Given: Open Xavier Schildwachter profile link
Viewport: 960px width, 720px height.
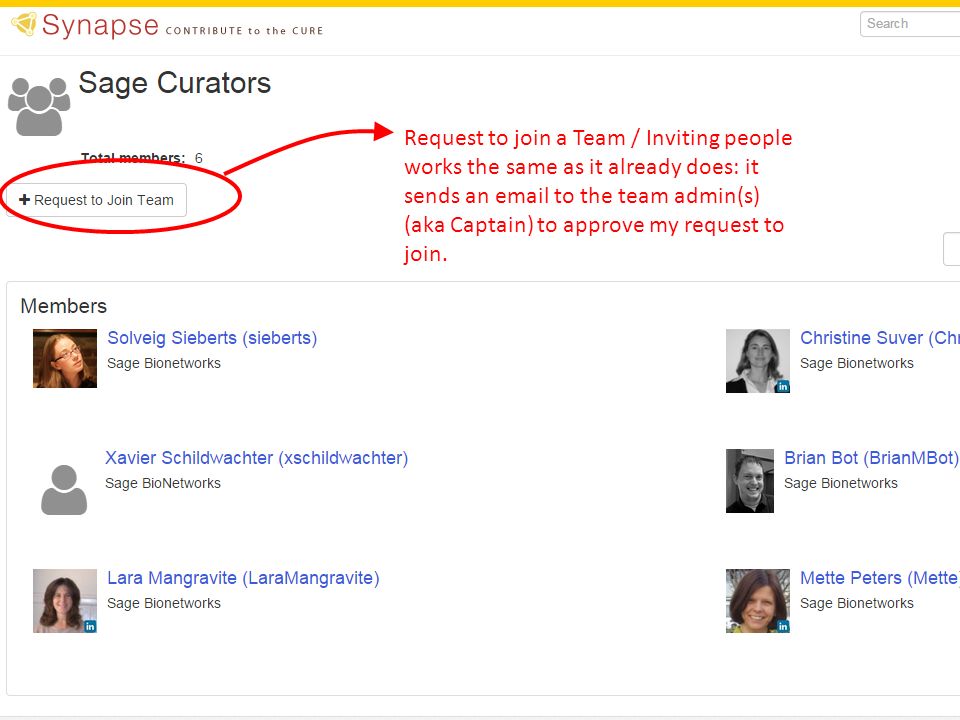Looking at the screenshot, I should point(257,458).
